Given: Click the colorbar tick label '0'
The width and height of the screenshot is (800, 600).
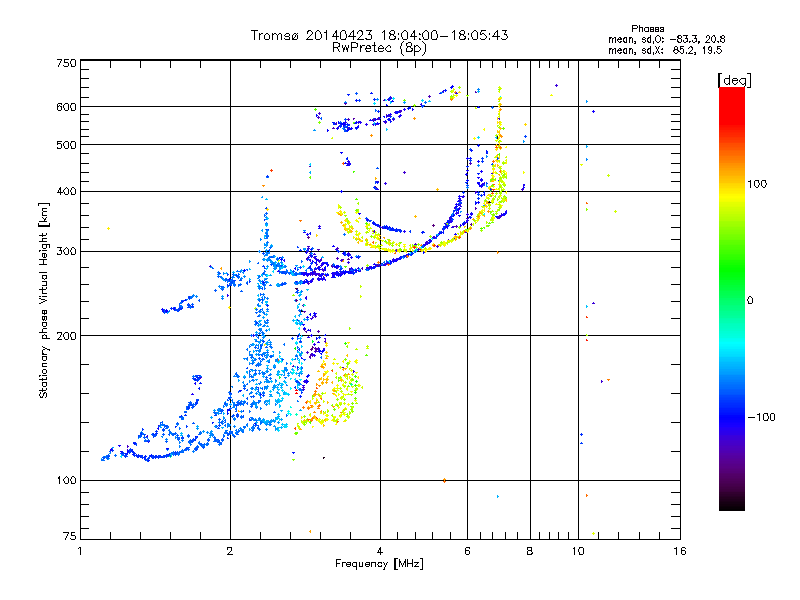Looking at the screenshot, I should [750, 301].
